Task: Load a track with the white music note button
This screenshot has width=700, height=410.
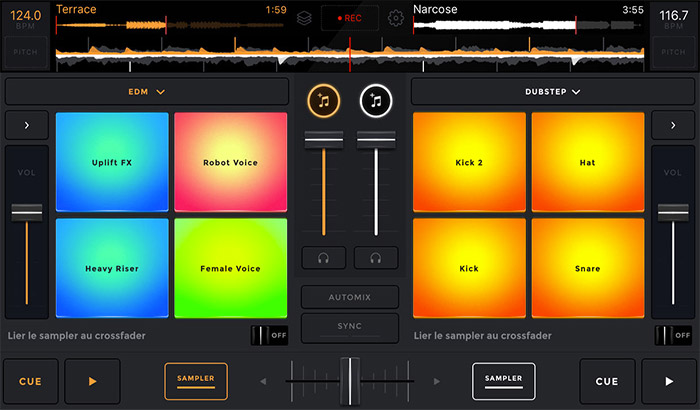Action: point(376,101)
